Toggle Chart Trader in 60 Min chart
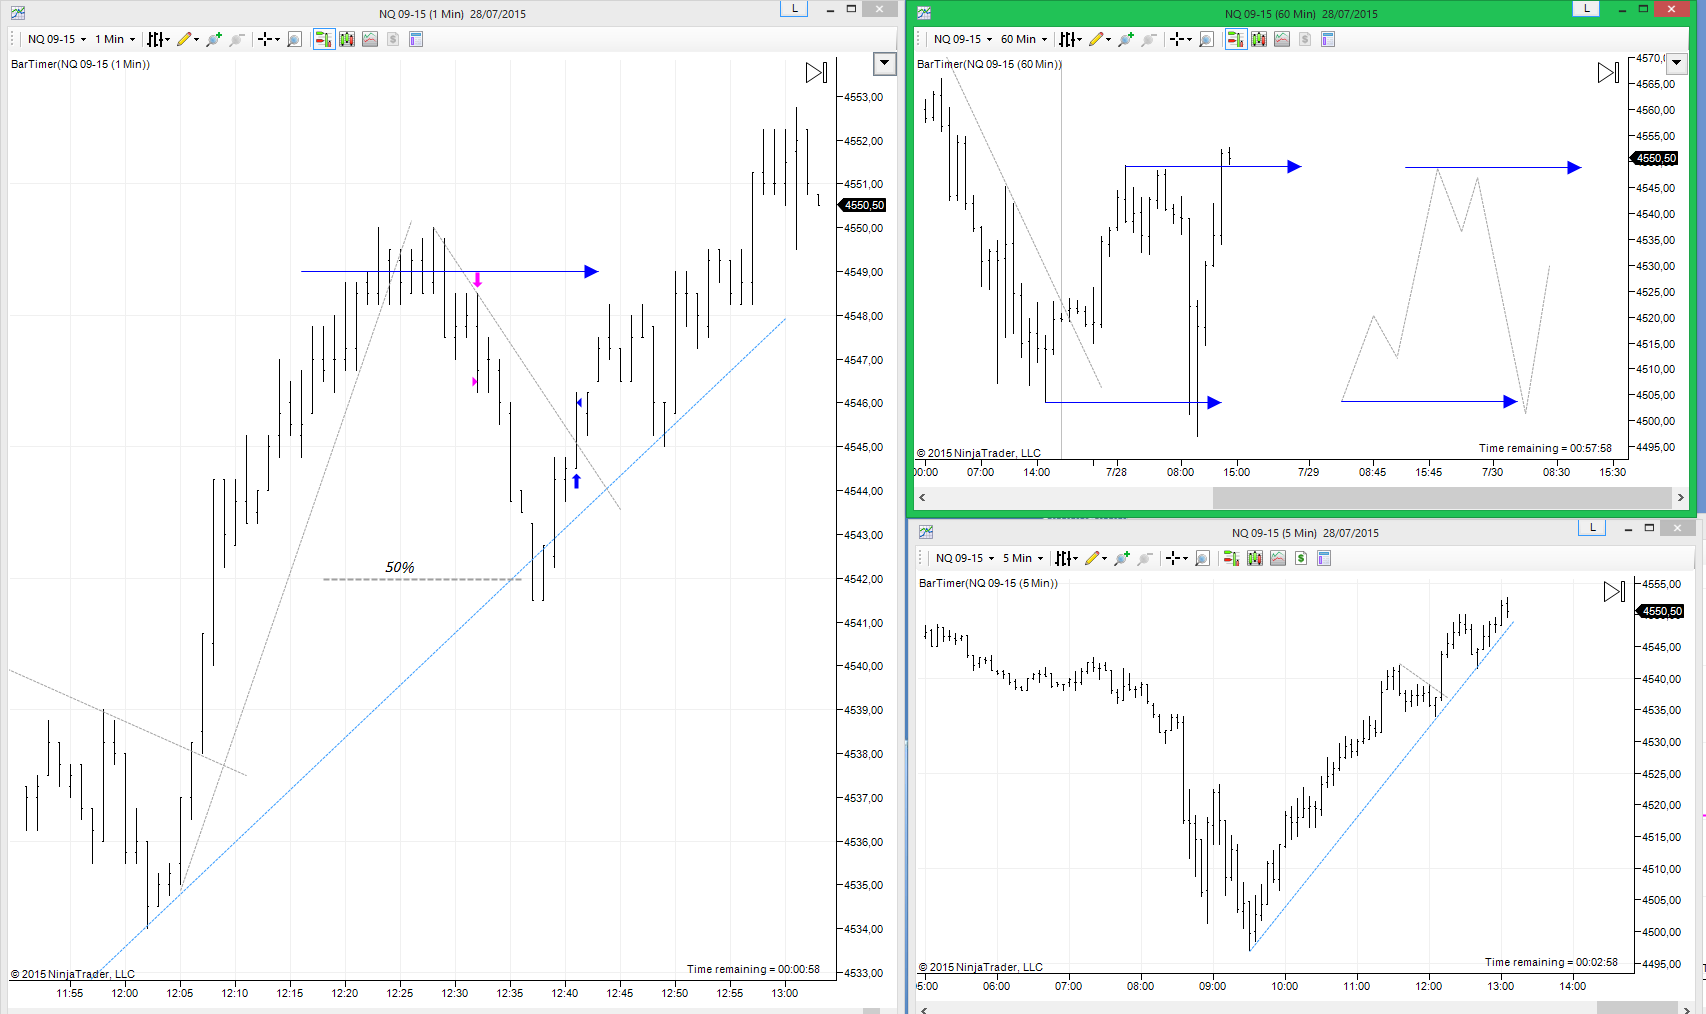The image size is (1706, 1014). 1235,39
